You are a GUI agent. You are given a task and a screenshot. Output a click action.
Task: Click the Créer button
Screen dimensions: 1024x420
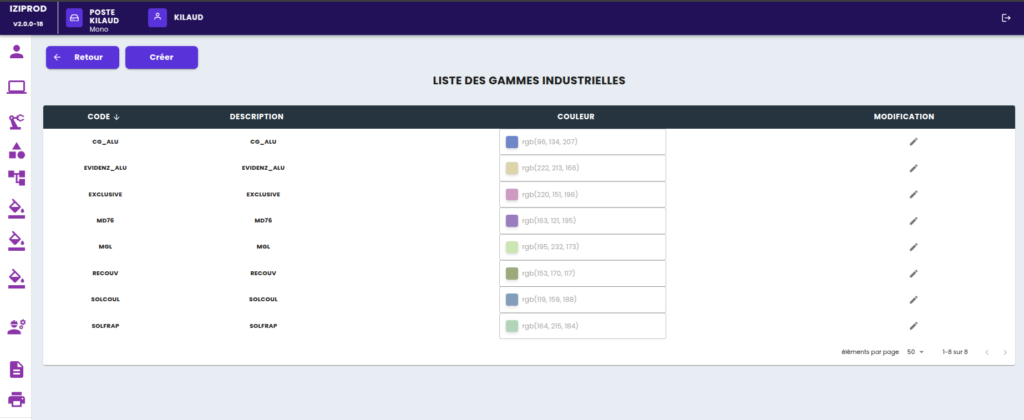161,57
